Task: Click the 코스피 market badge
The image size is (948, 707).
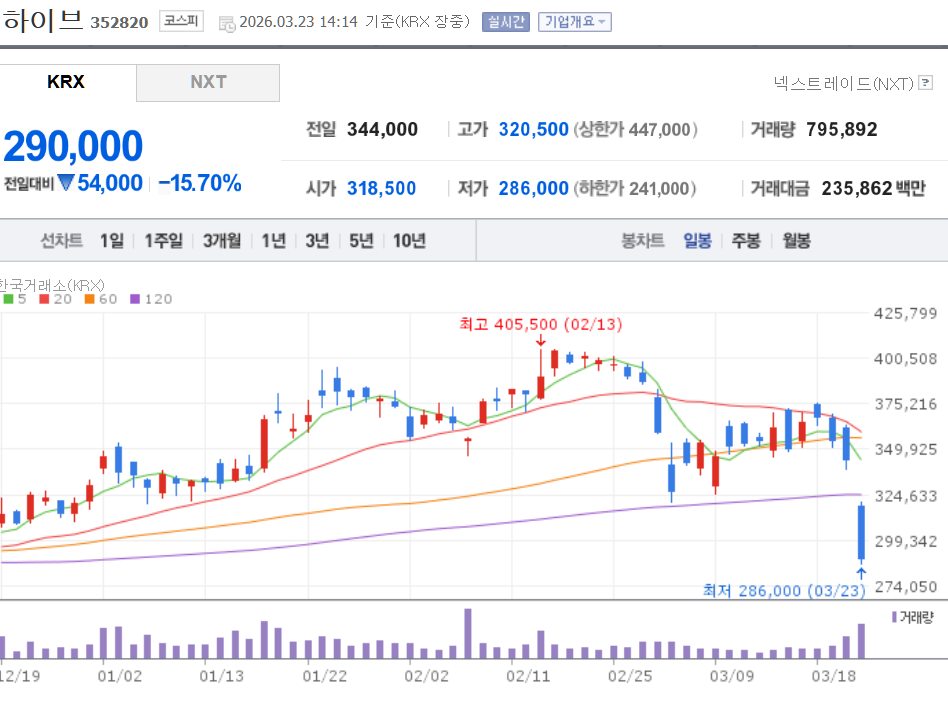Action: tap(181, 21)
